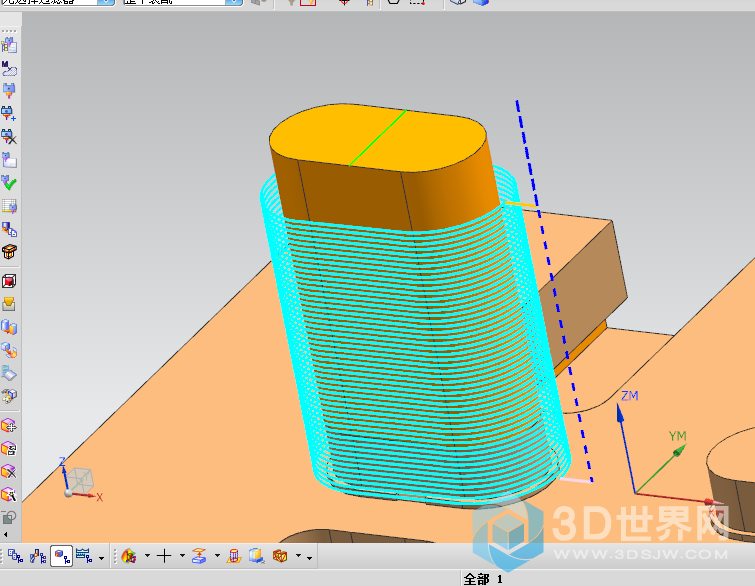755x586 pixels.
Task: Click the Delete Object cube with X icon
Action: point(9,472)
